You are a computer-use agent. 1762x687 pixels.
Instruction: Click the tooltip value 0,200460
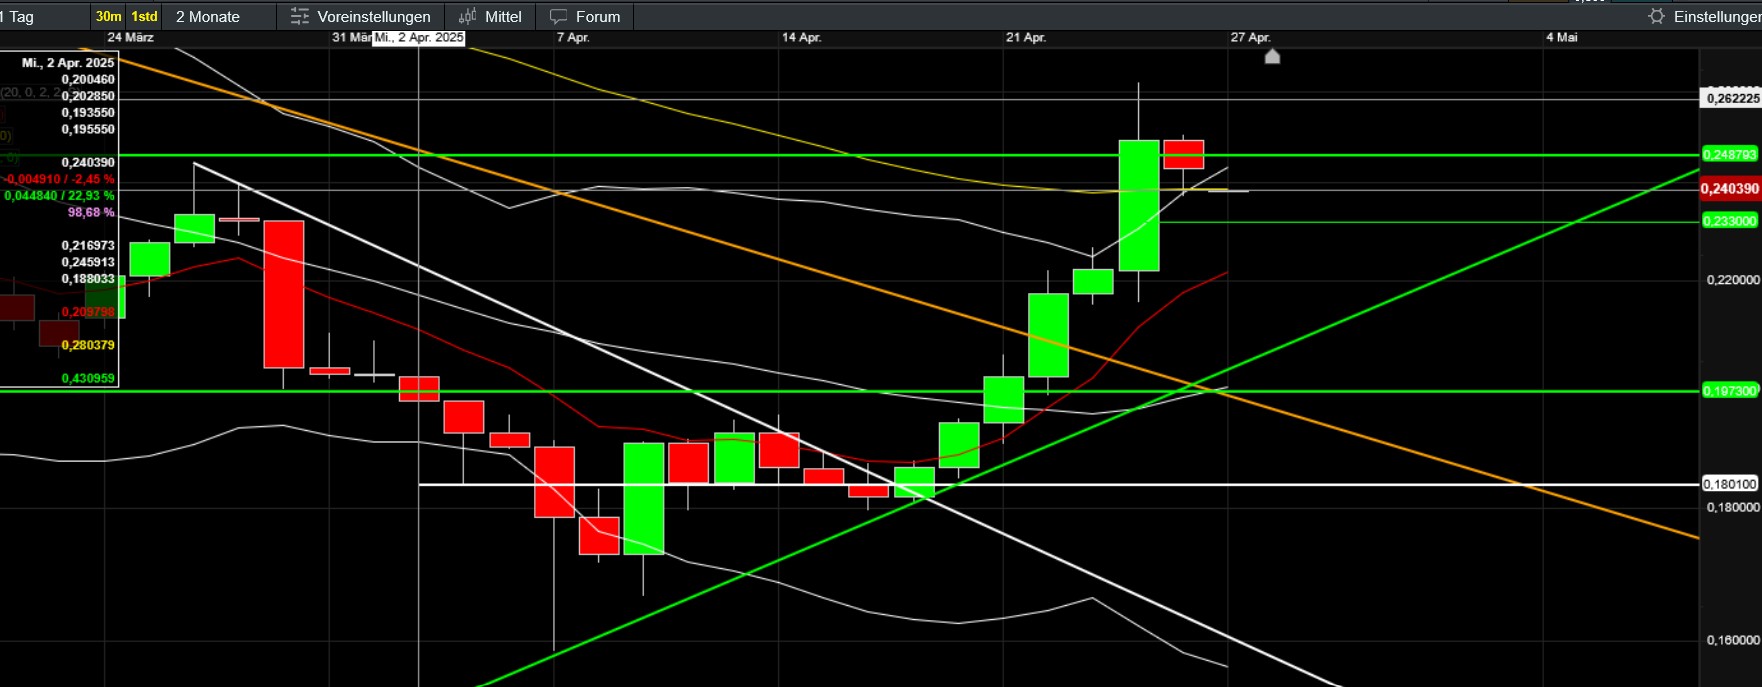(x=88, y=79)
